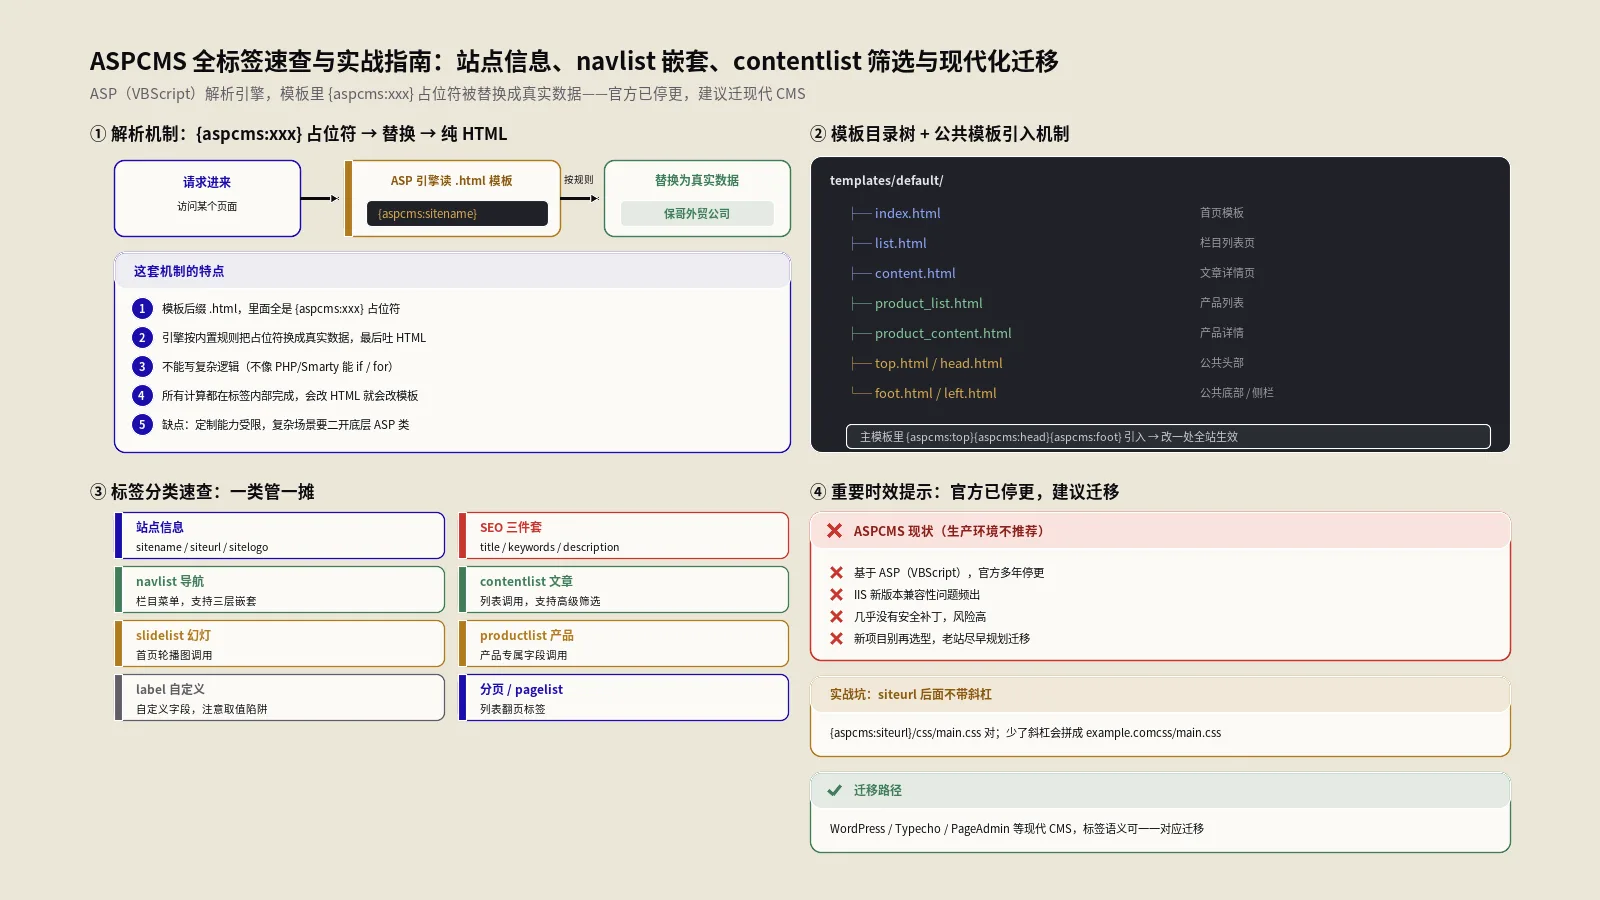Viewport: 1600px width, 900px height.
Task: Select "foot.html / left.html" tree row
Action: coord(935,393)
